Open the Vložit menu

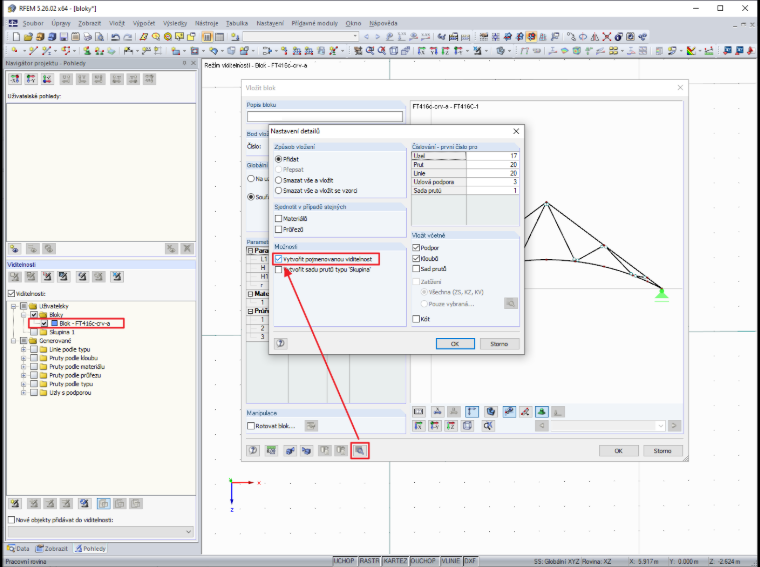pos(117,23)
